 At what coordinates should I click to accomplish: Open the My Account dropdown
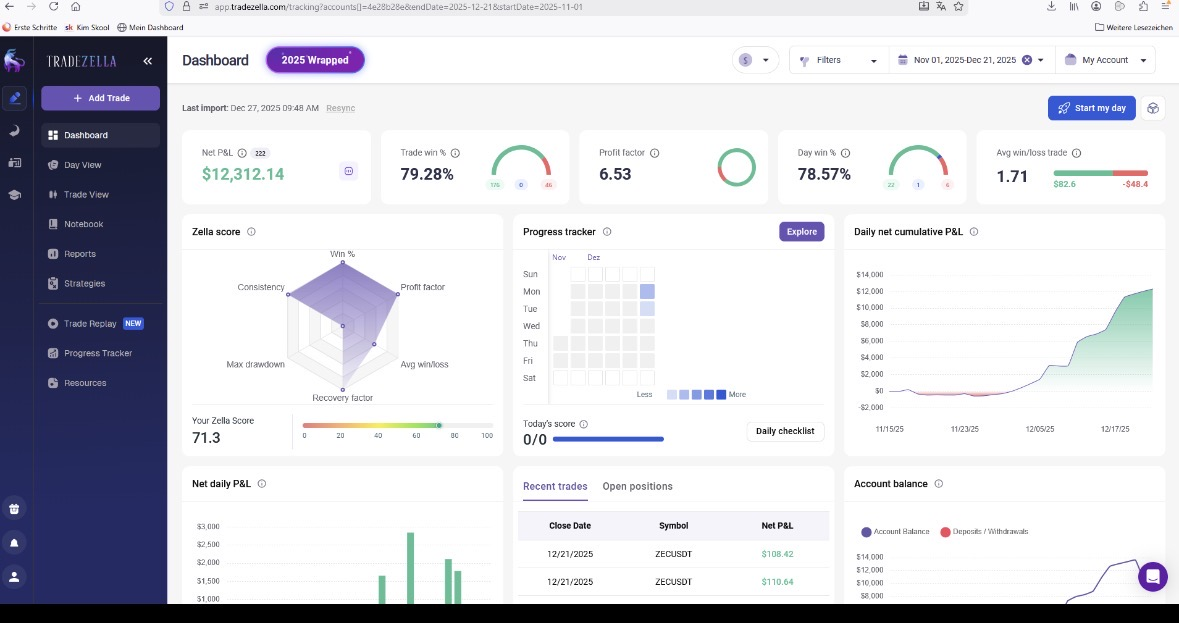1105,60
